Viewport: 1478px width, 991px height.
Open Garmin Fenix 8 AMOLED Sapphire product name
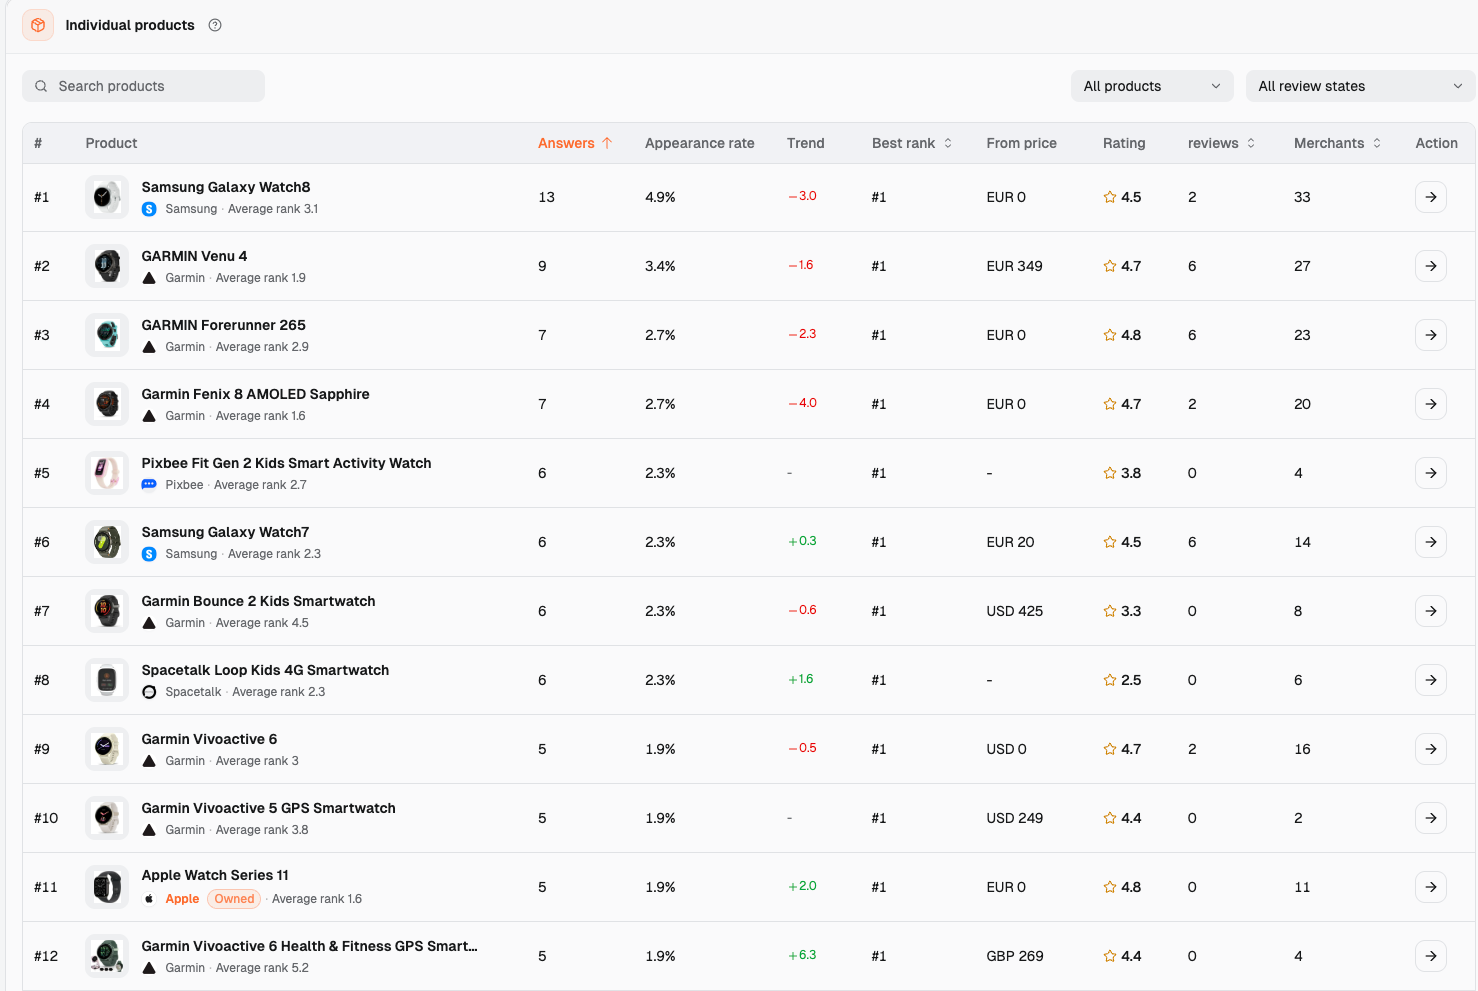click(x=256, y=394)
